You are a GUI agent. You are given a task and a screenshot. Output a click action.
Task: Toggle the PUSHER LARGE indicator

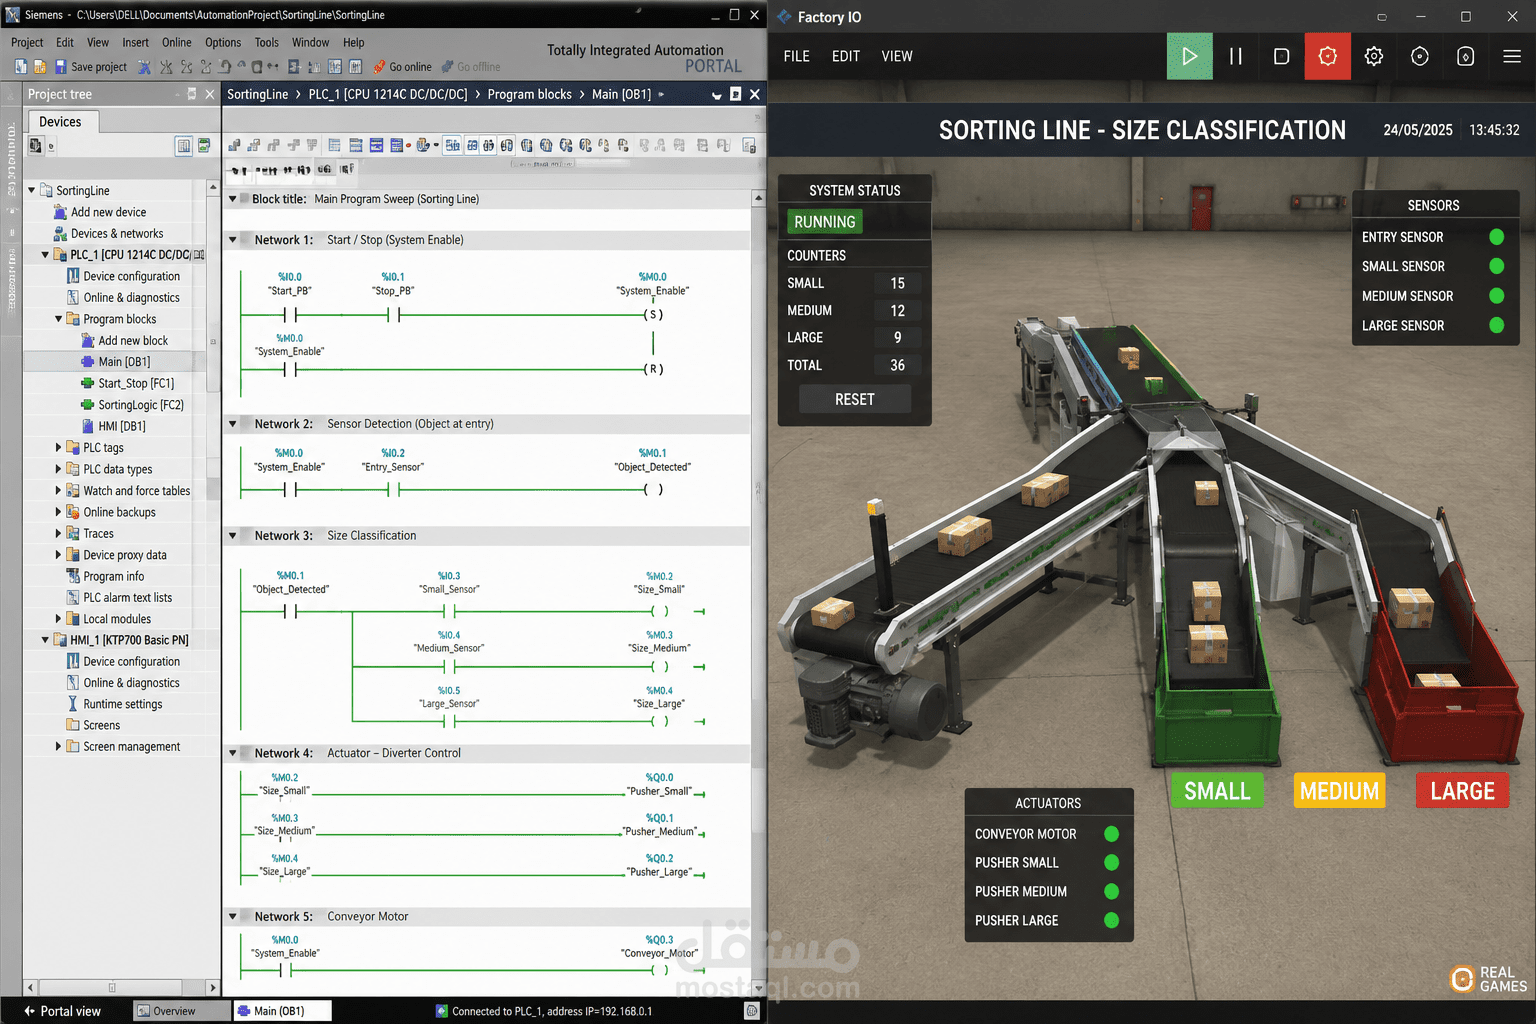click(1111, 920)
